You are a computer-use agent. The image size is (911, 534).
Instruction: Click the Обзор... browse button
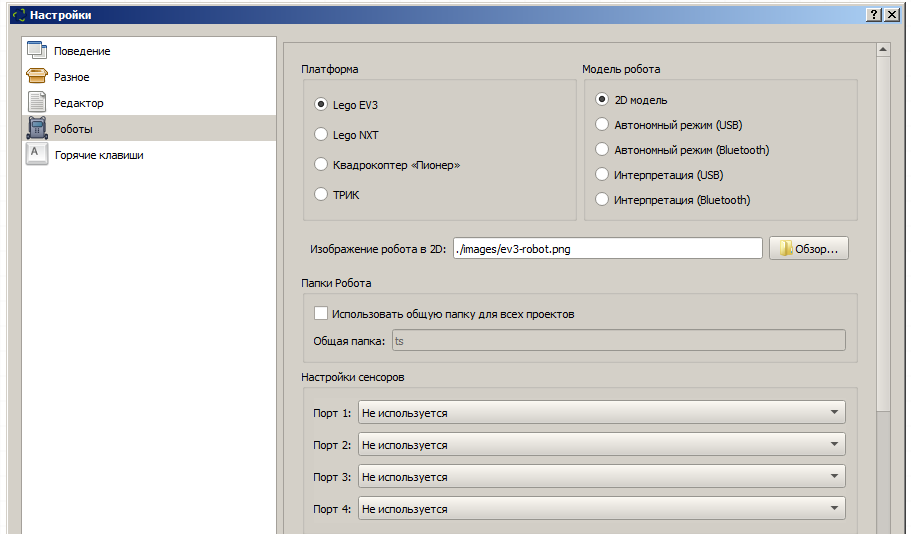point(809,248)
